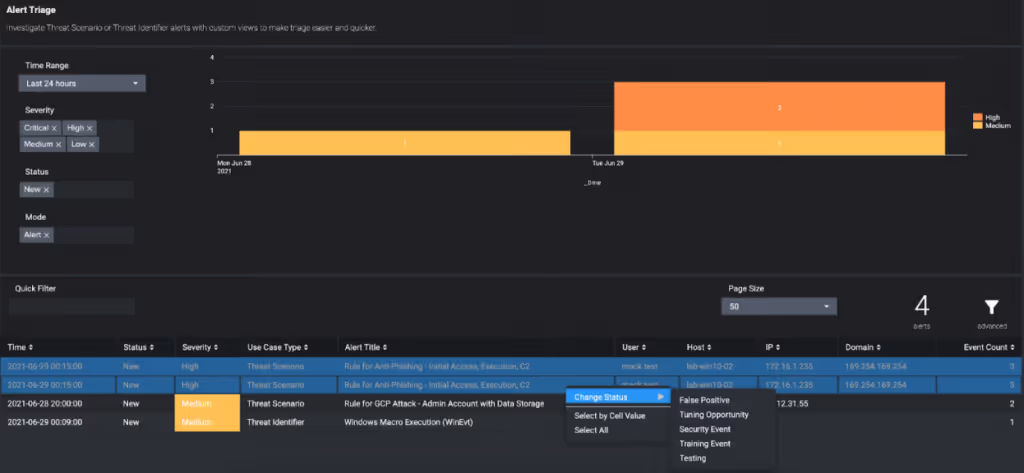Open the advanced filter funnel icon
The height and width of the screenshot is (473, 1024).
[991, 307]
